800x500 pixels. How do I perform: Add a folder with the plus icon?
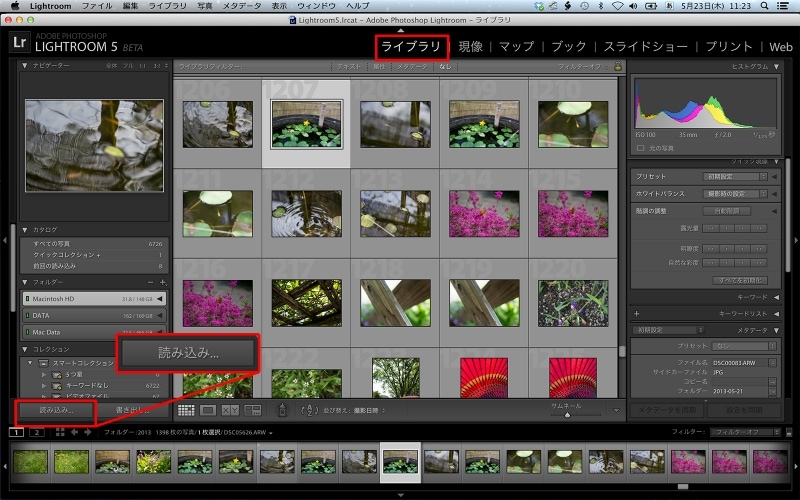tap(162, 283)
